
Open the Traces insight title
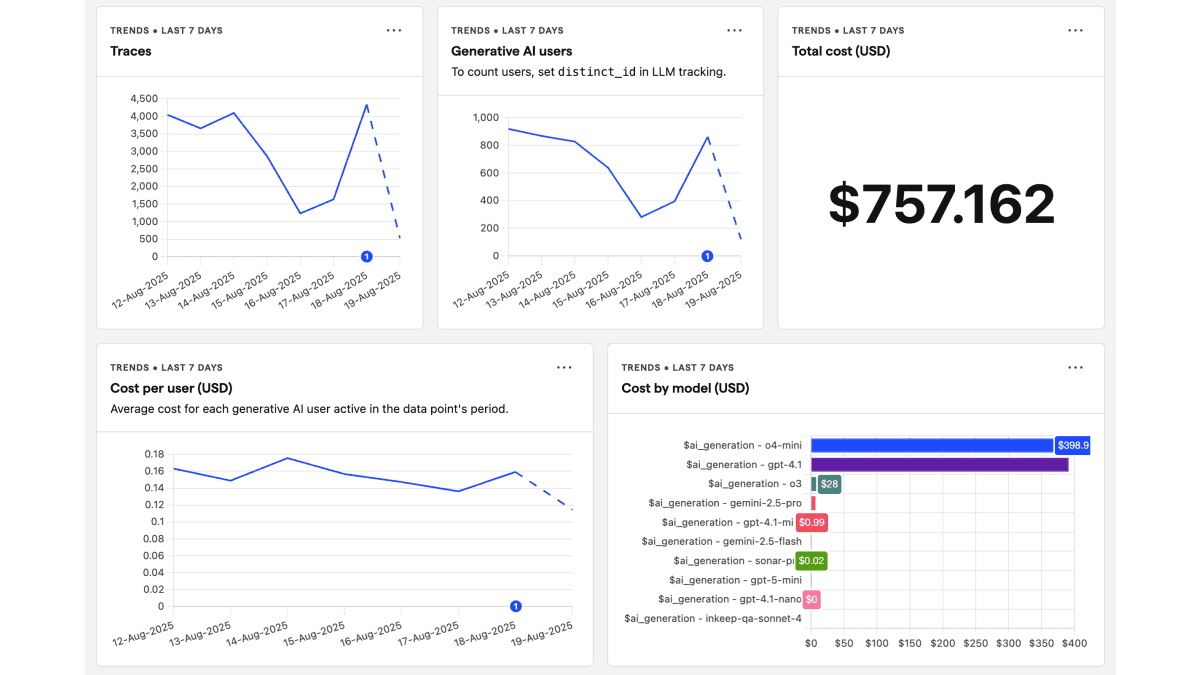tap(131, 51)
